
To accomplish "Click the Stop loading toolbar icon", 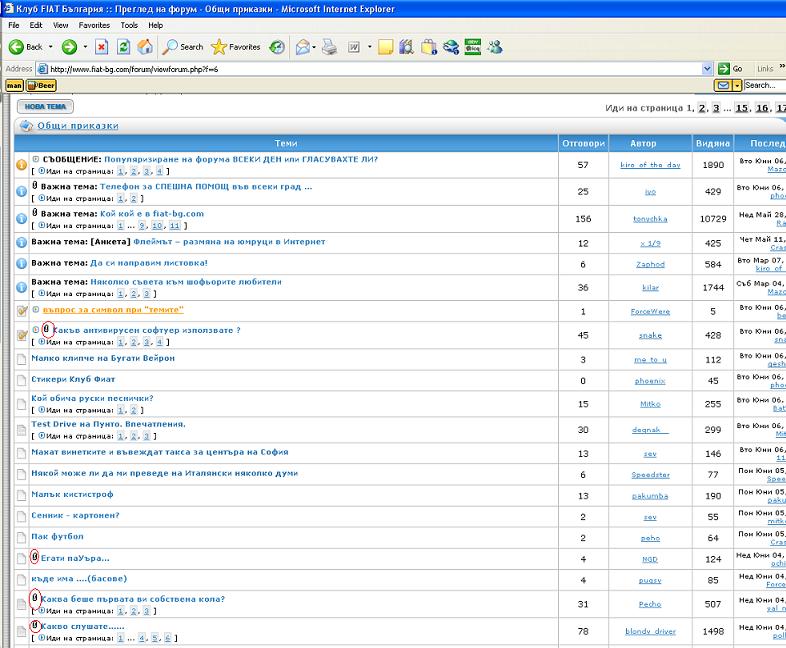I will 102,47.
